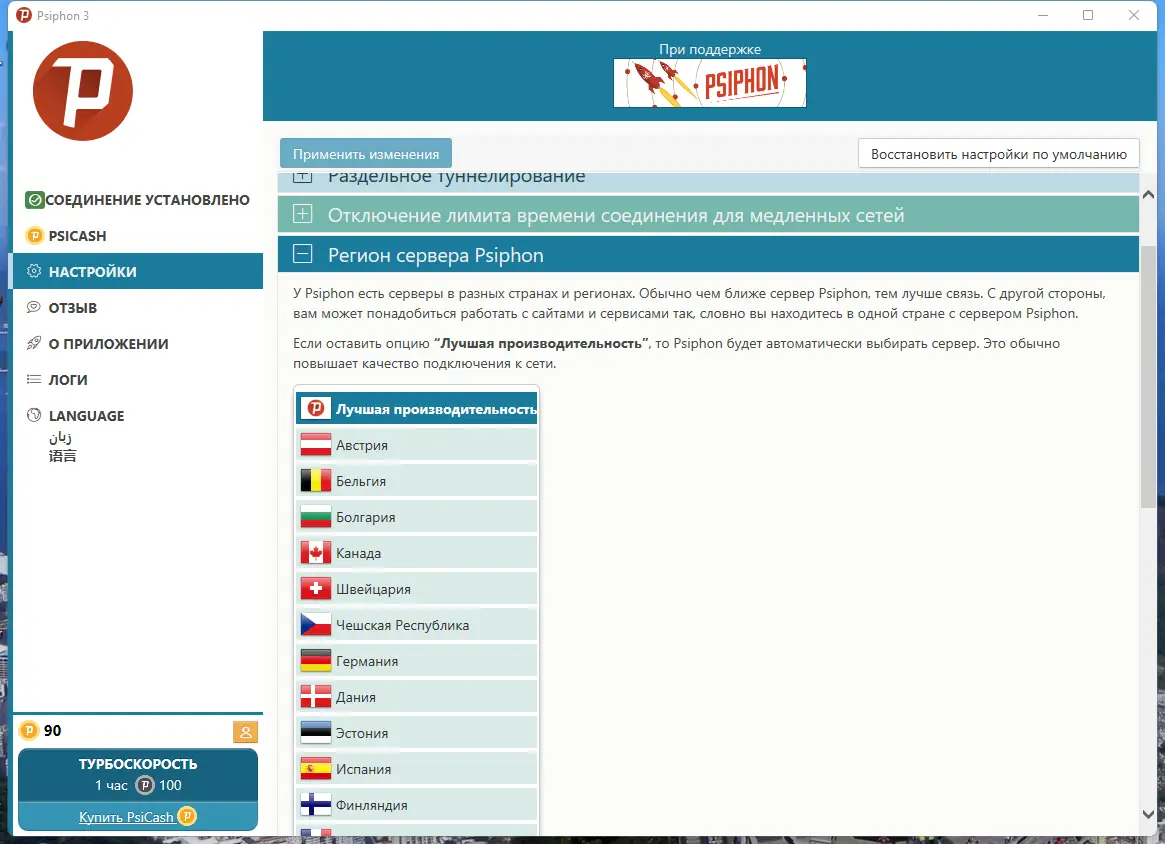This screenshot has width=1165, height=844.
Task: Select Испания as server region
Action: (417, 769)
